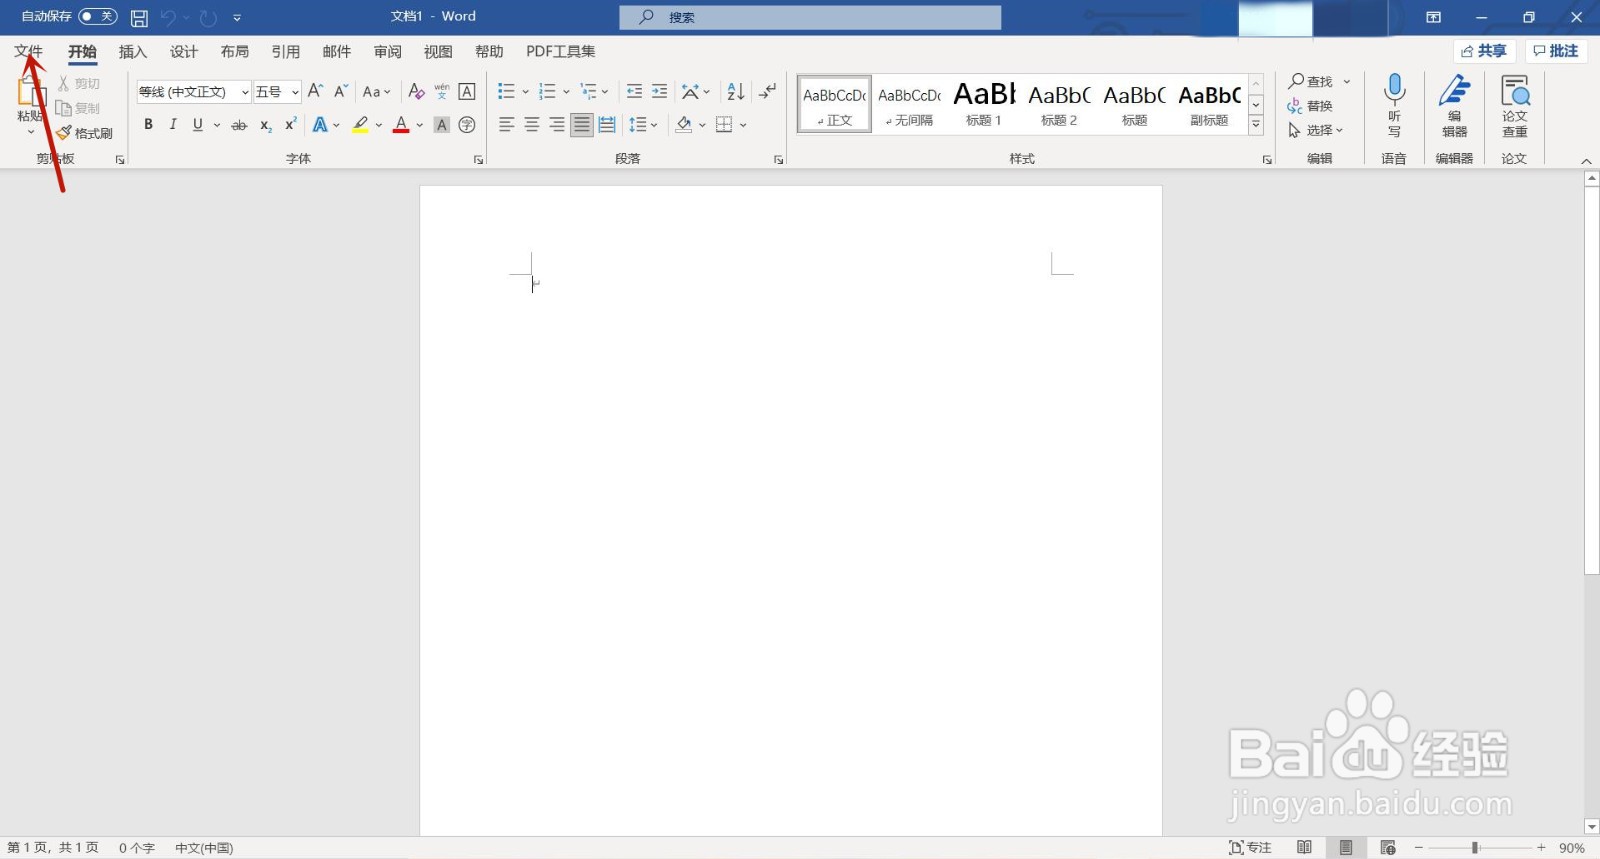Apply superscript formatting
This screenshot has height=859, width=1600.
click(x=291, y=125)
